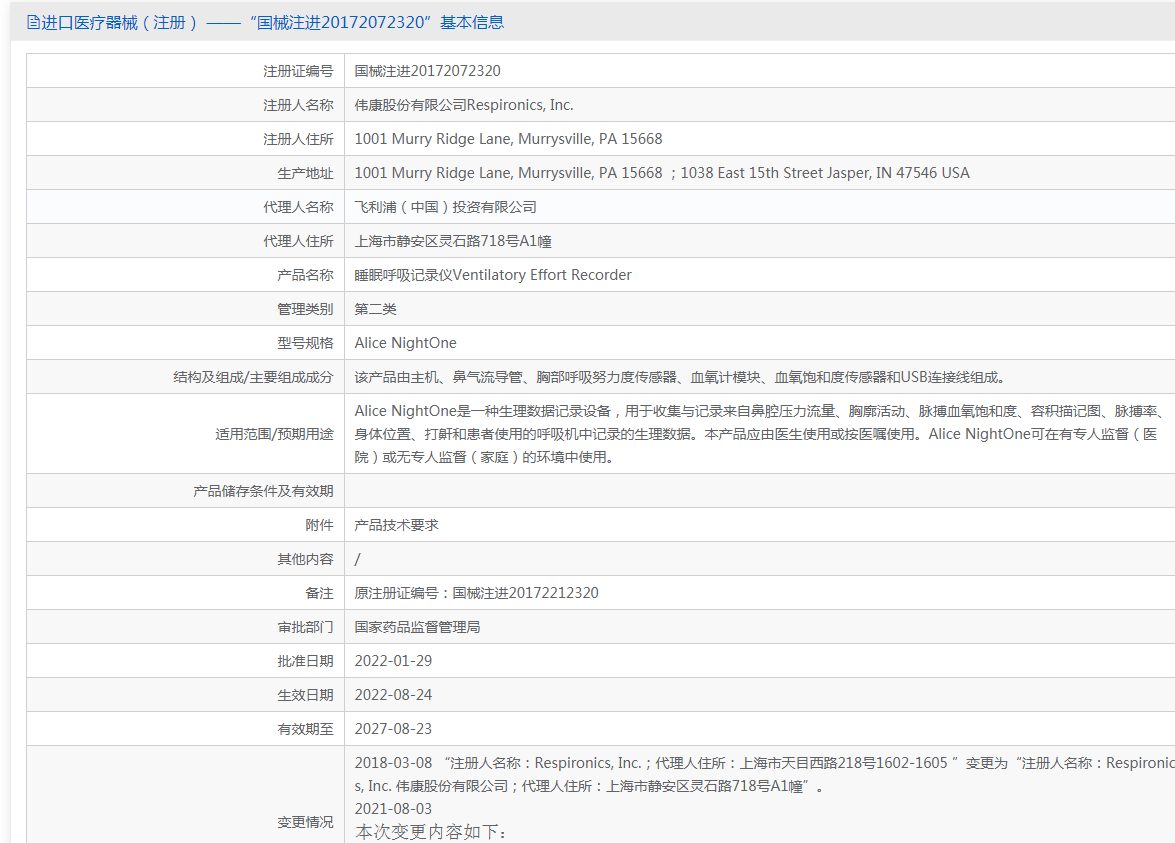Click product name 睡眠呼吸记录仪Ventilatory Effort Recorder
Viewport: 1175px width, 843px height.
coord(493,275)
